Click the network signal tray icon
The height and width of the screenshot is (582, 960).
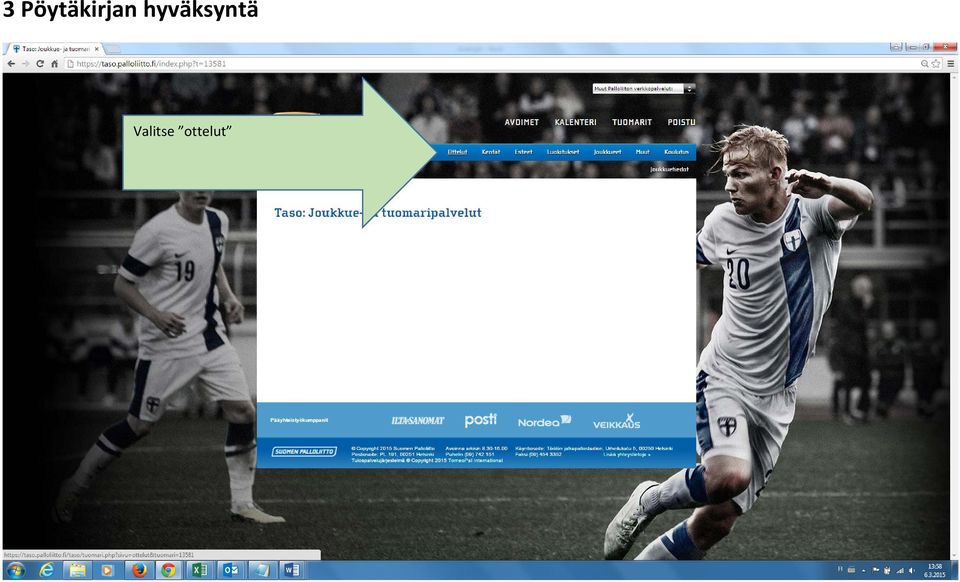coord(900,571)
